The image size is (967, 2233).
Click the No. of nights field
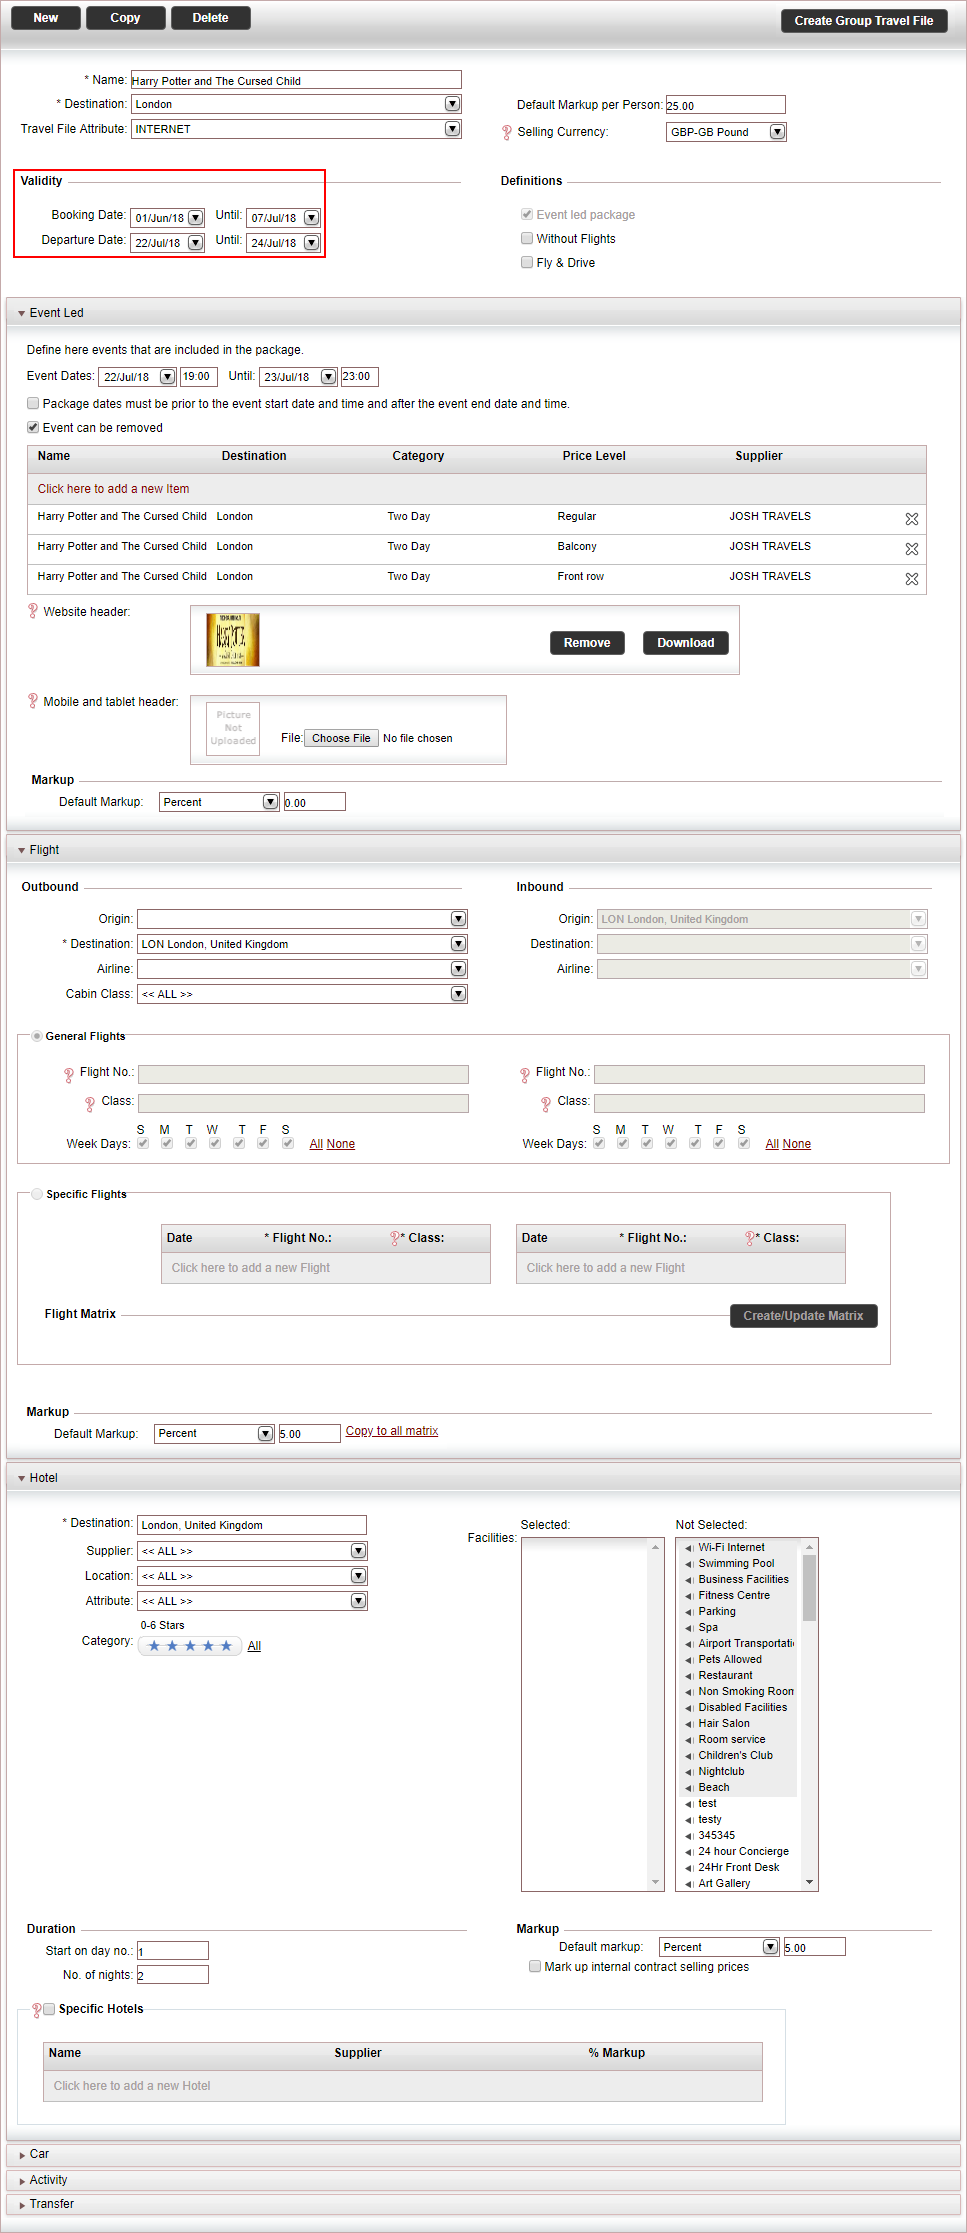pyautogui.click(x=172, y=1974)
